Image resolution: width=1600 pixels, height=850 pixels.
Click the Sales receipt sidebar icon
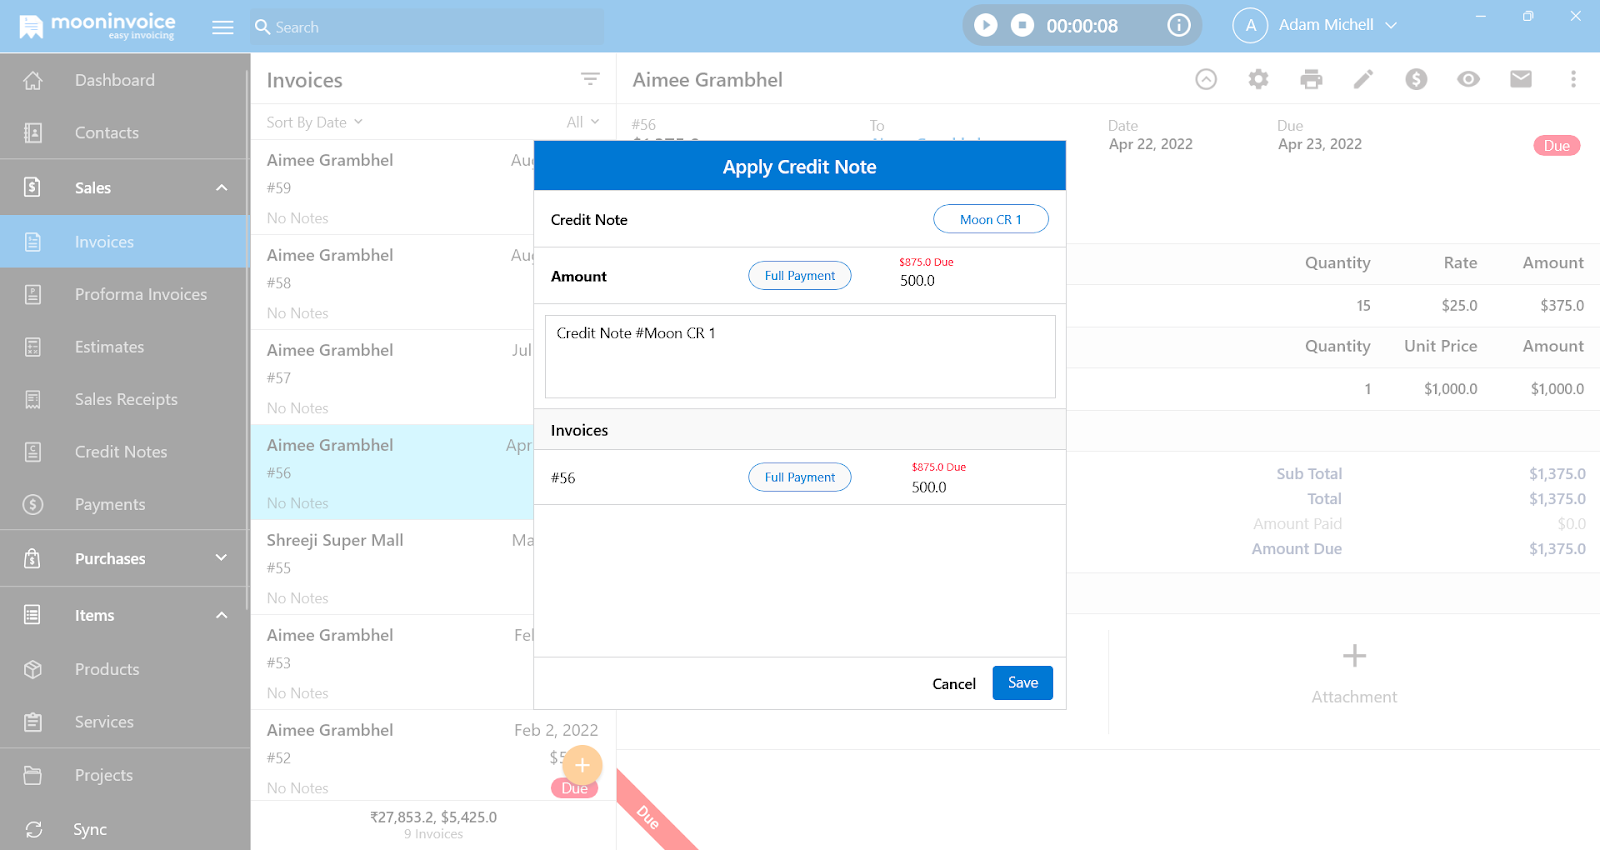(33, 399)
